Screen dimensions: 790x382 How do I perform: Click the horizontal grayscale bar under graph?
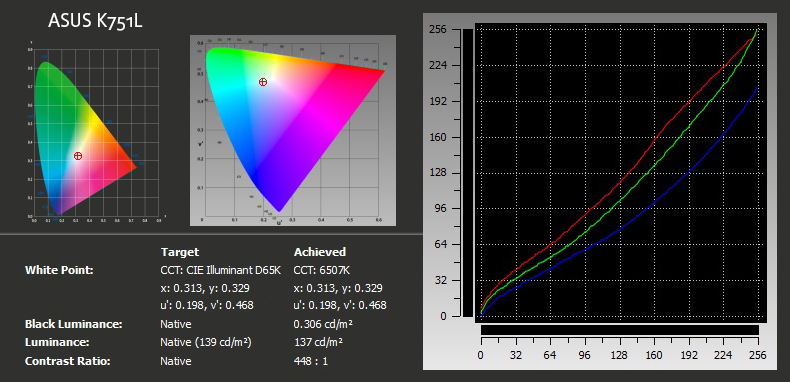click(620, 330)
